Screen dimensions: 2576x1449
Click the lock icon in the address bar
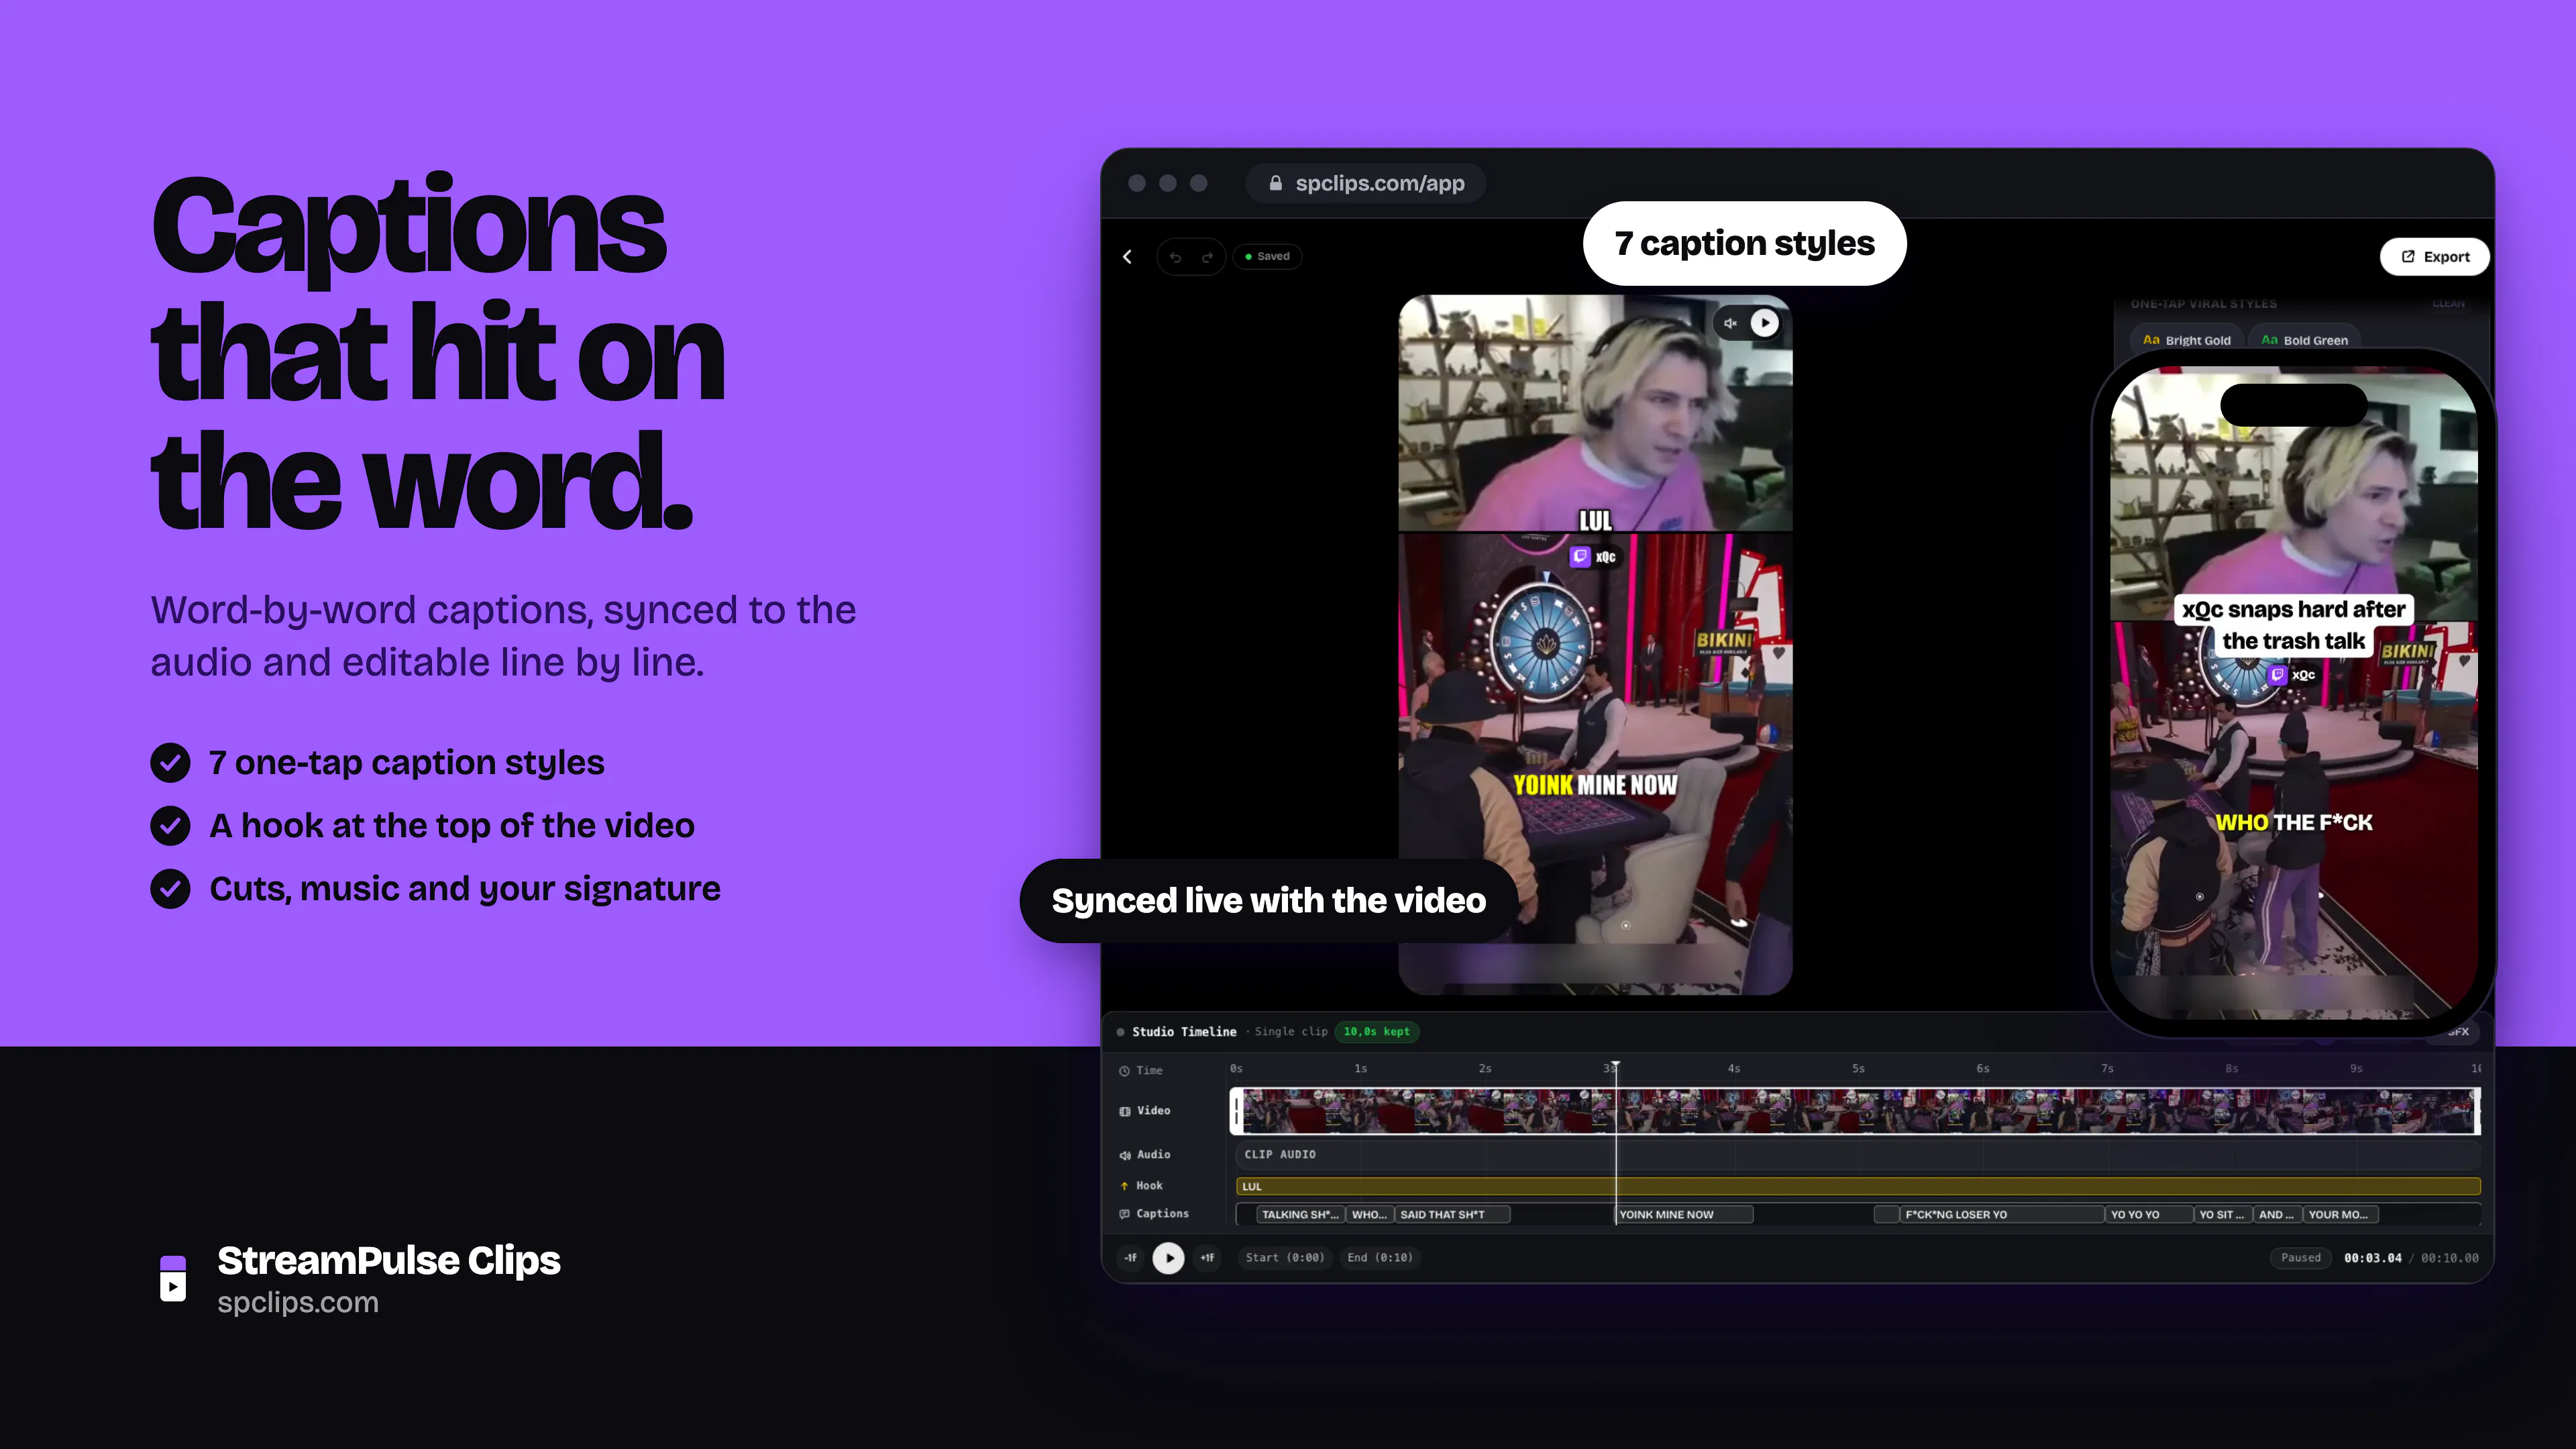point(1275,183)
